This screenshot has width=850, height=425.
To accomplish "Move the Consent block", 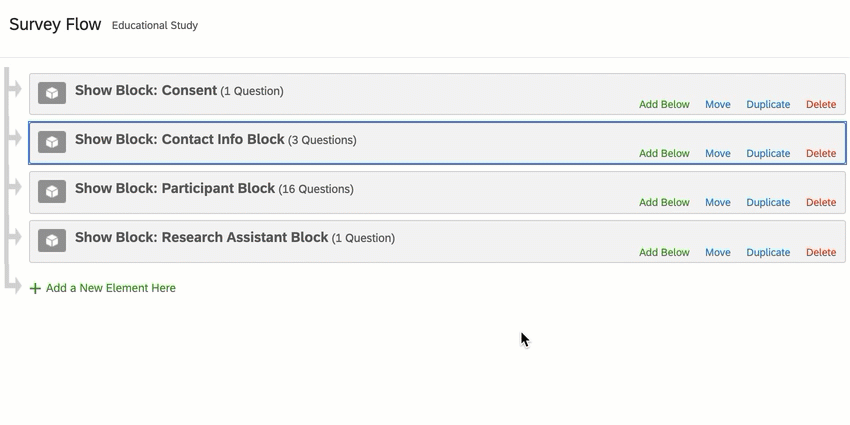I will coord(717,104).
